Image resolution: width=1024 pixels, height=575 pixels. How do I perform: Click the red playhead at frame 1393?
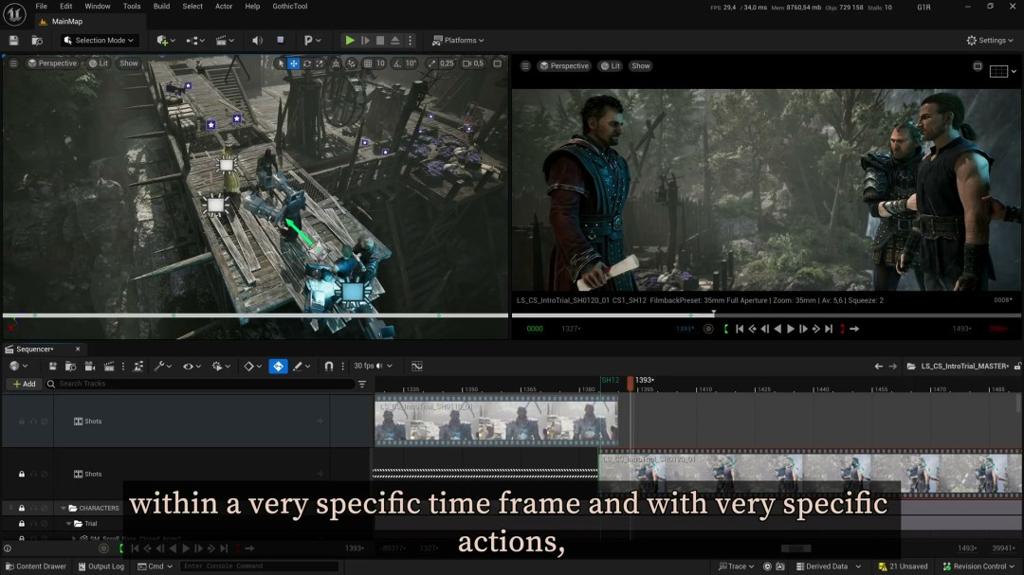point(630,383)
